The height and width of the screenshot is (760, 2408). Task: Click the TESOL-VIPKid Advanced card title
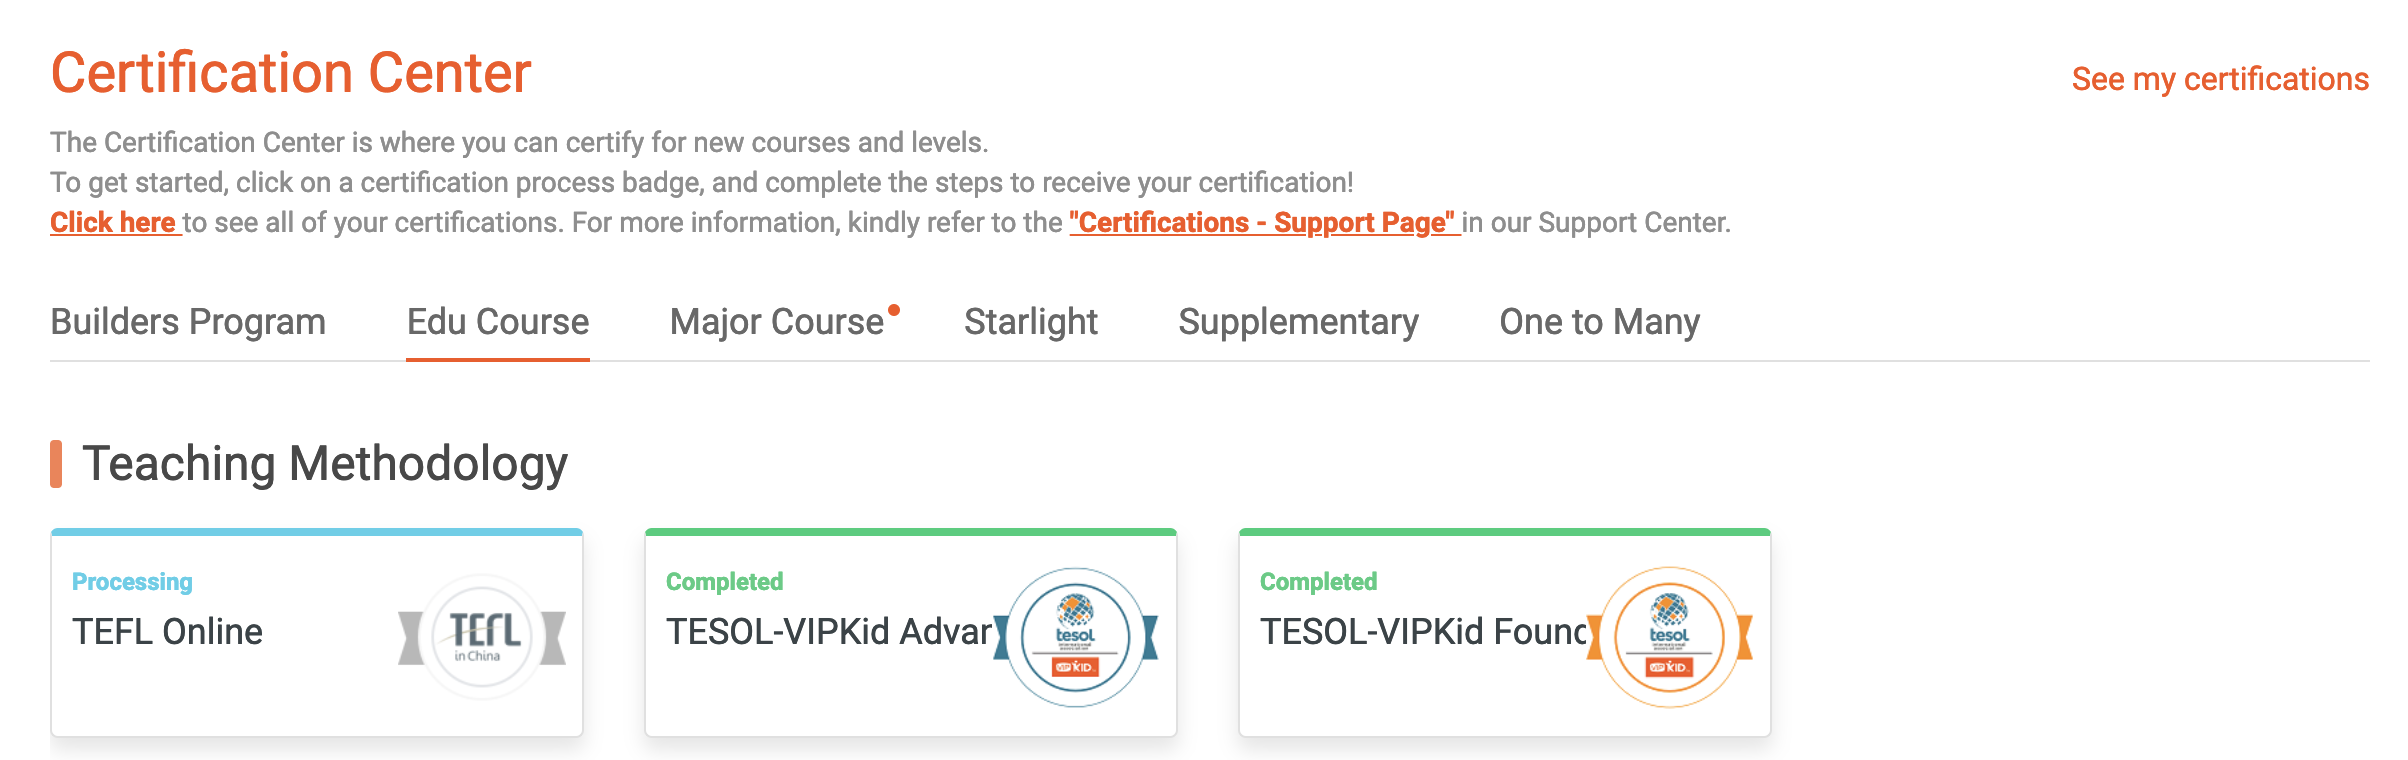[x=829, y=632]
